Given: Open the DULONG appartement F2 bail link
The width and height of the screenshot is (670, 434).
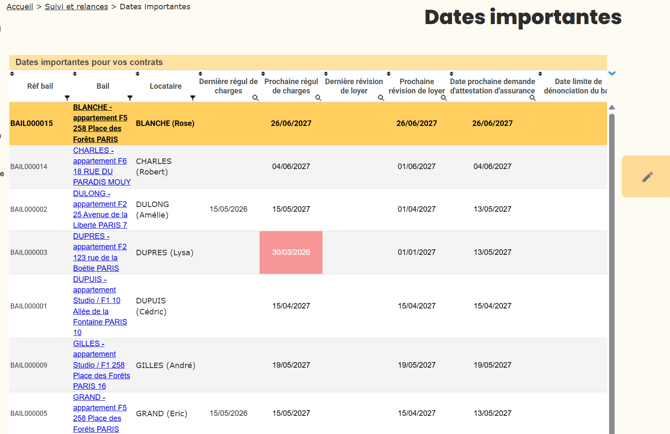Looking at the screenshot, I should point(100,209).
